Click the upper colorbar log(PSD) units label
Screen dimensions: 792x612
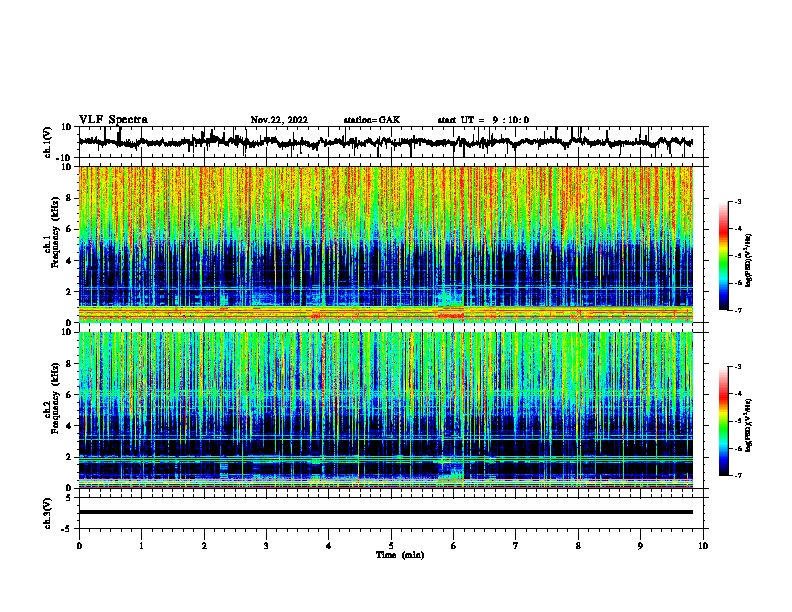pos(749,260)
